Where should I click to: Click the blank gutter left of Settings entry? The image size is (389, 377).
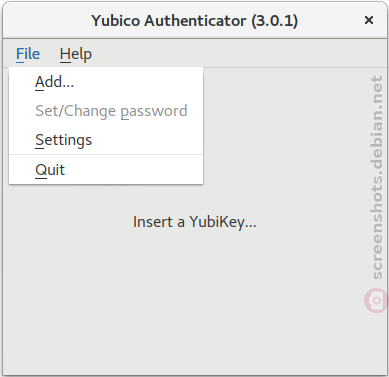[x=22, y=140]
